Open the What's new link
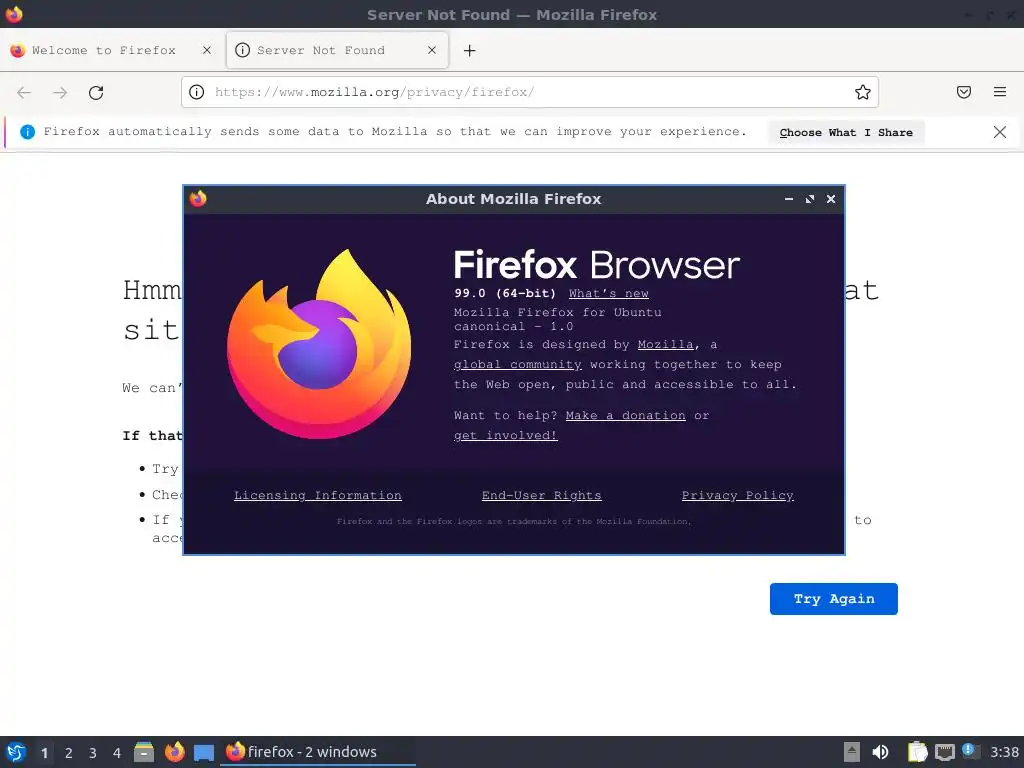 coord(609,293)
